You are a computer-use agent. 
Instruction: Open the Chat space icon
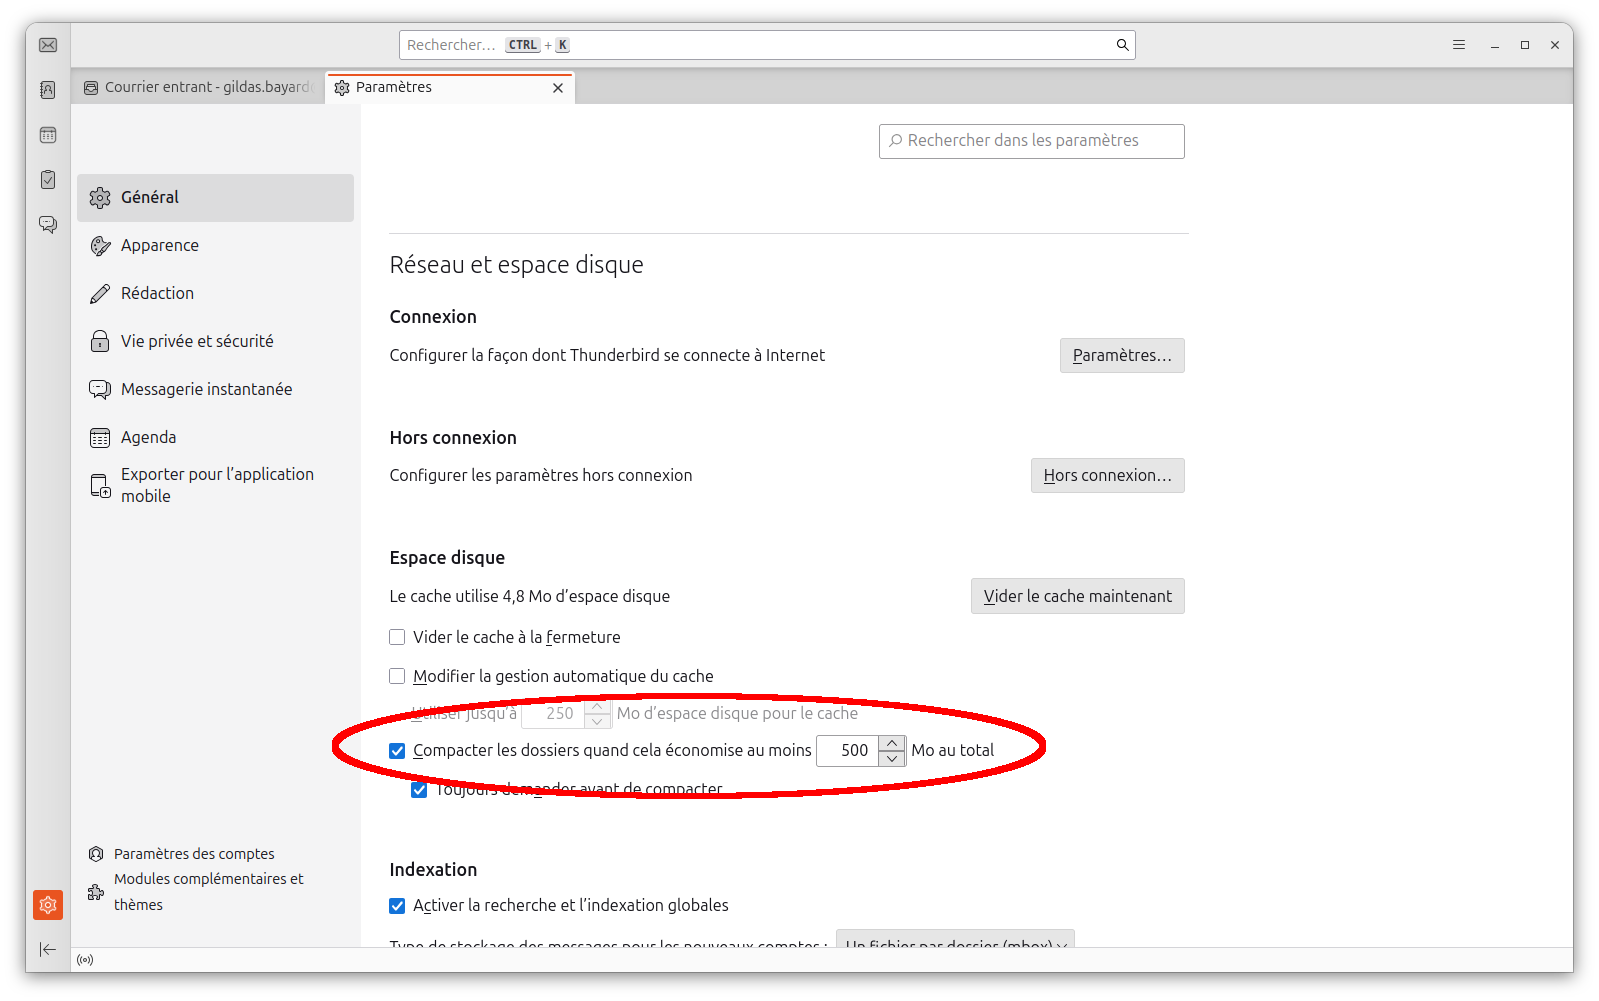click(48, 225)
